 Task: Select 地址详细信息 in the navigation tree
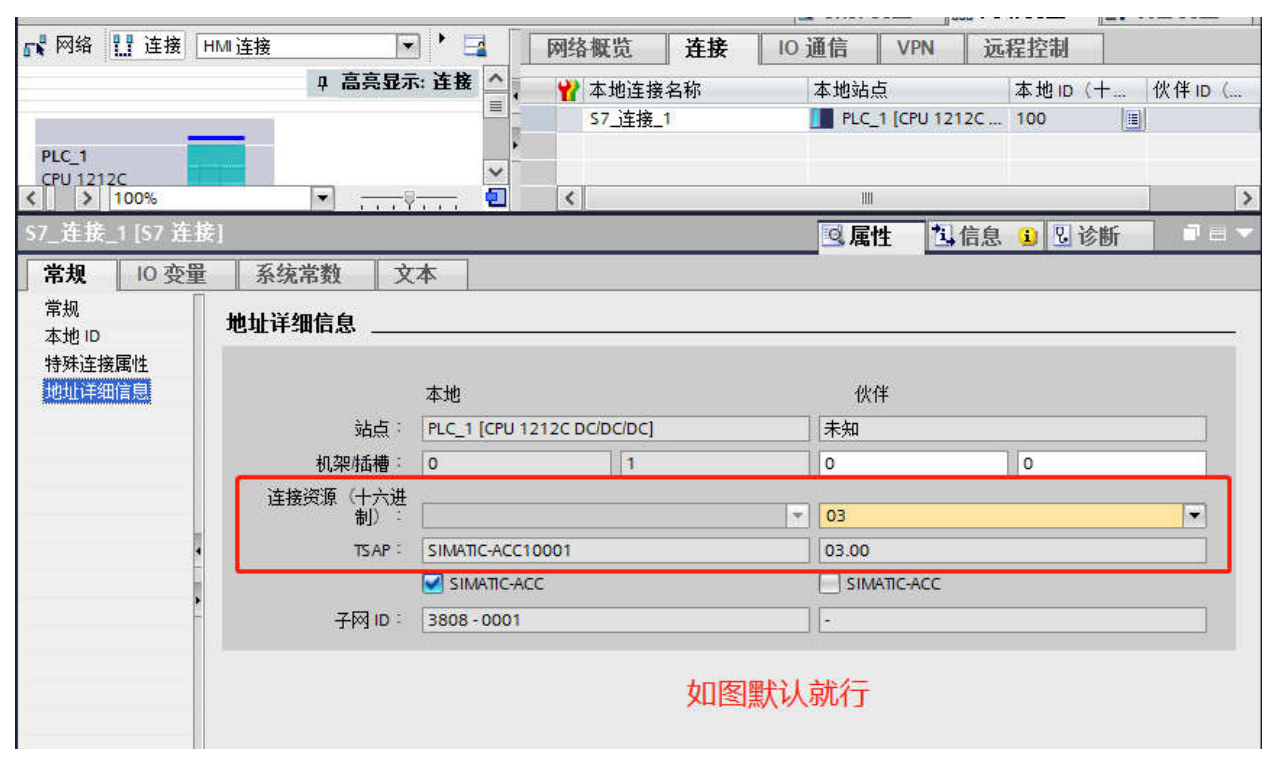coord(97,391)
